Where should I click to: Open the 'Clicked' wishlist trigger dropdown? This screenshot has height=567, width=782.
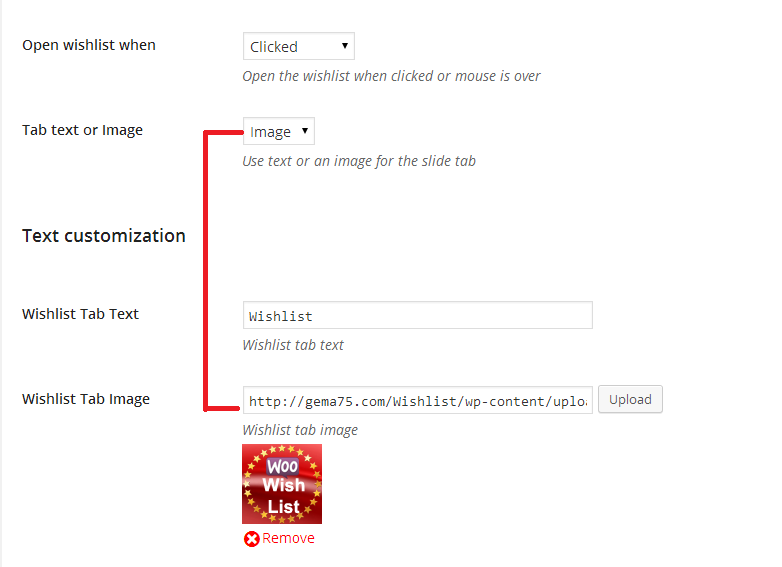click(298, 46)
